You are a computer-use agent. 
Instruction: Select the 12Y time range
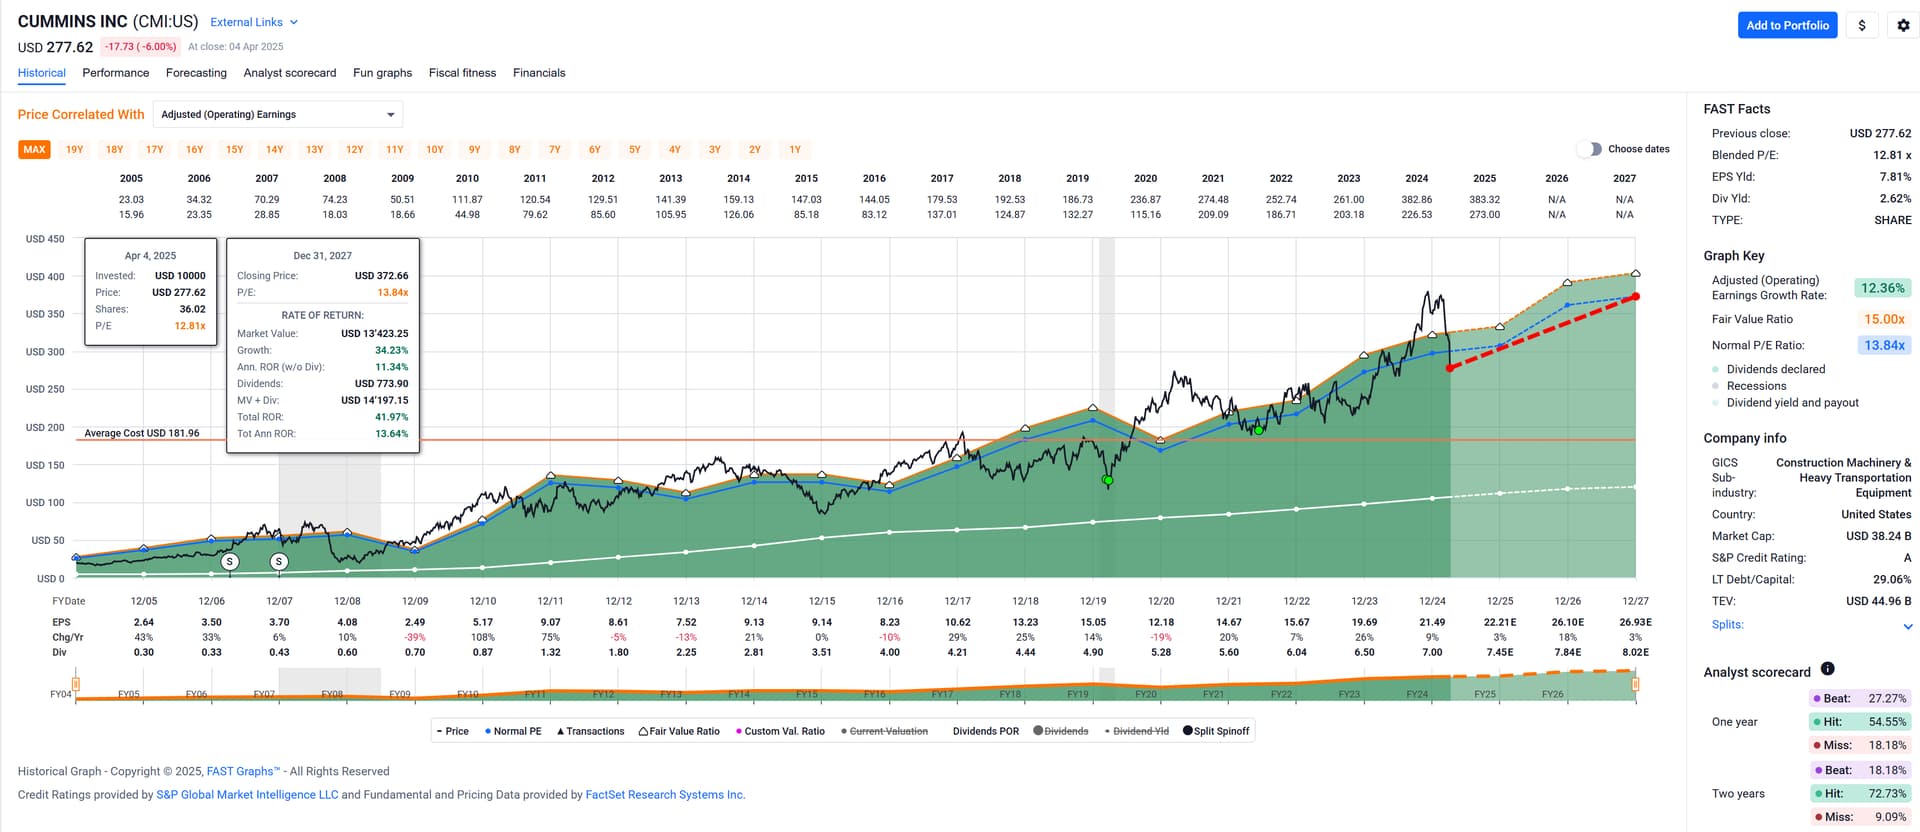click(355, 150)
